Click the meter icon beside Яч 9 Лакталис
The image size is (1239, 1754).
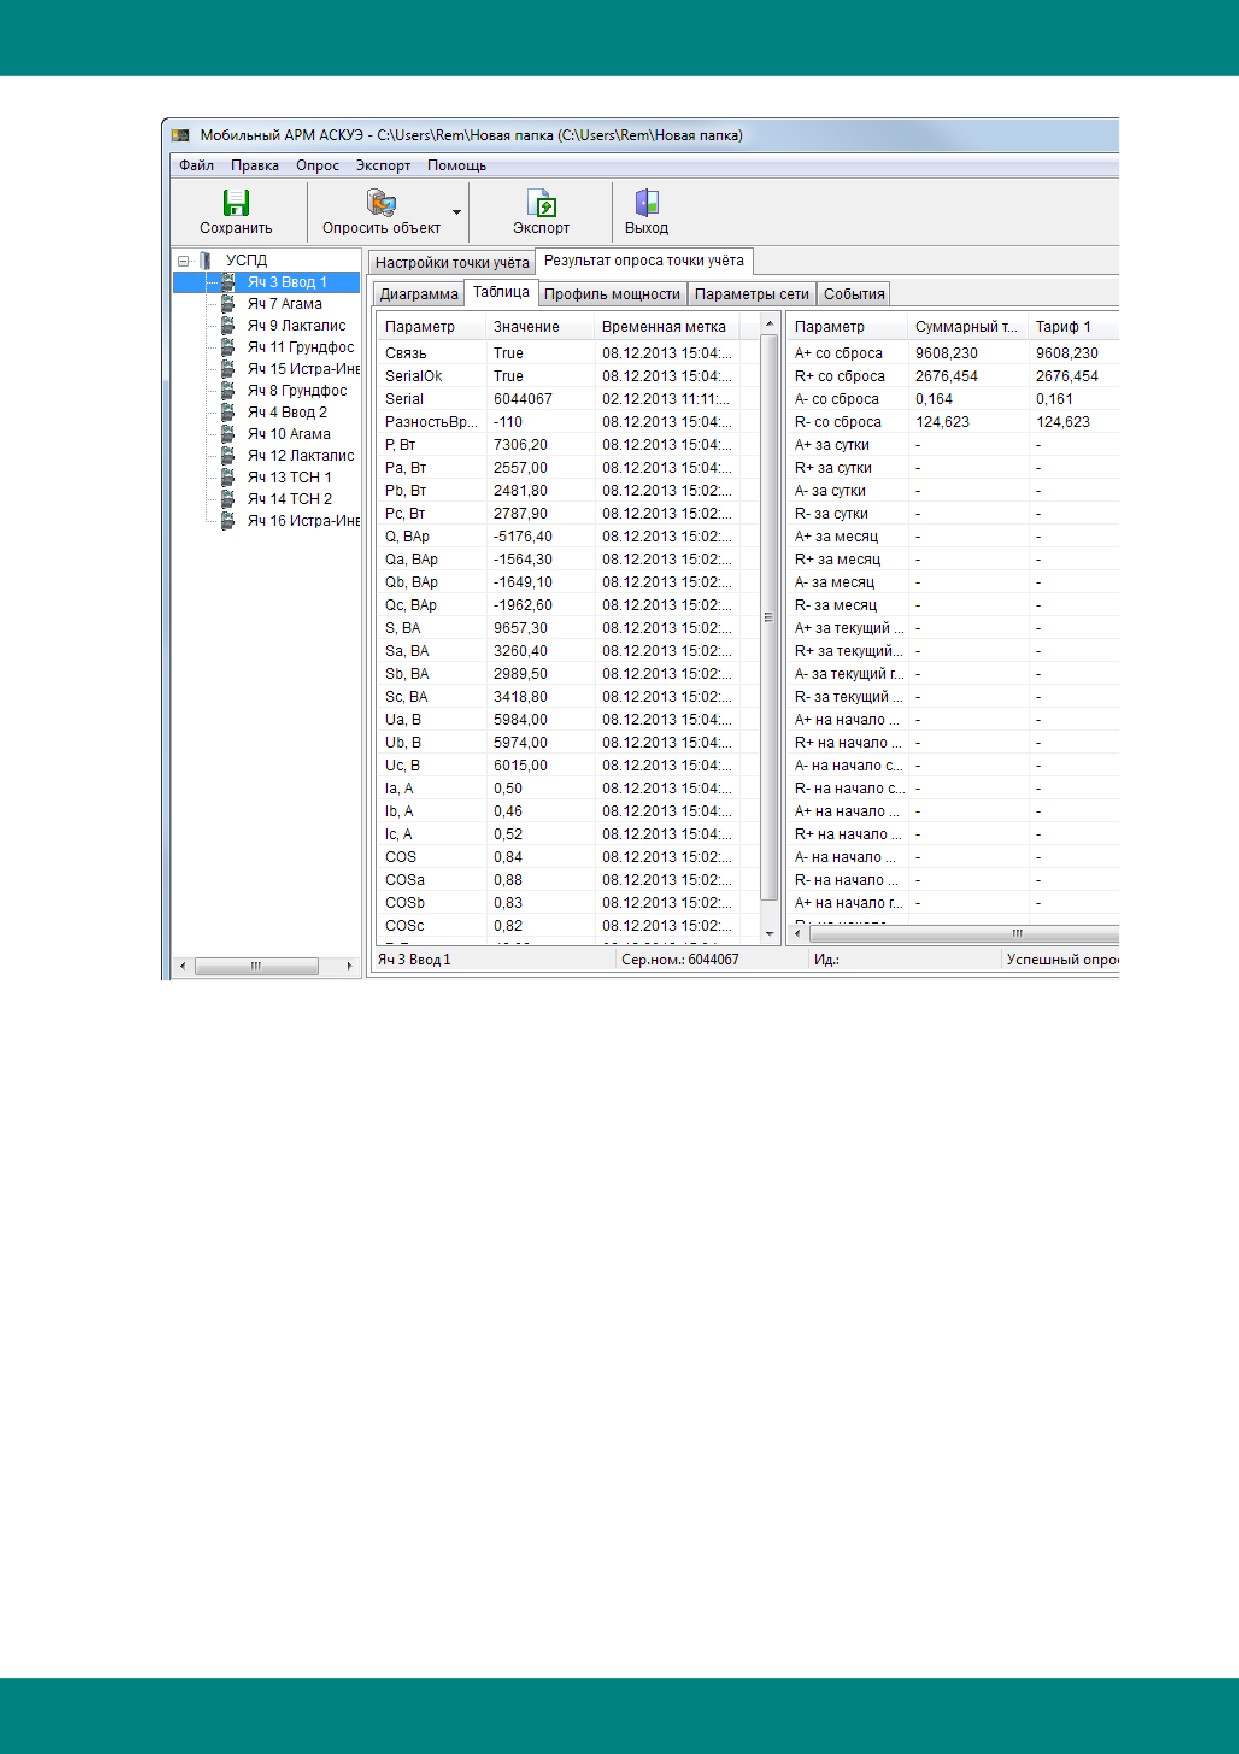point(228,326)
